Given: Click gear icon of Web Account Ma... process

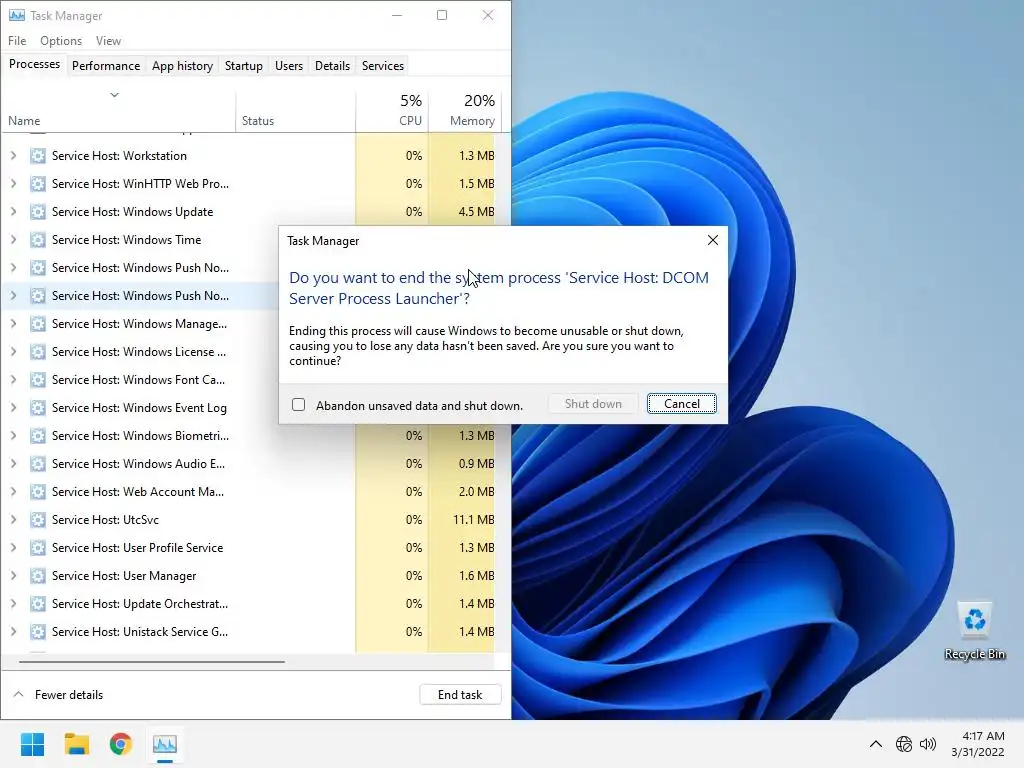Looking at the screenshot, I should click(x=38, y=492).
